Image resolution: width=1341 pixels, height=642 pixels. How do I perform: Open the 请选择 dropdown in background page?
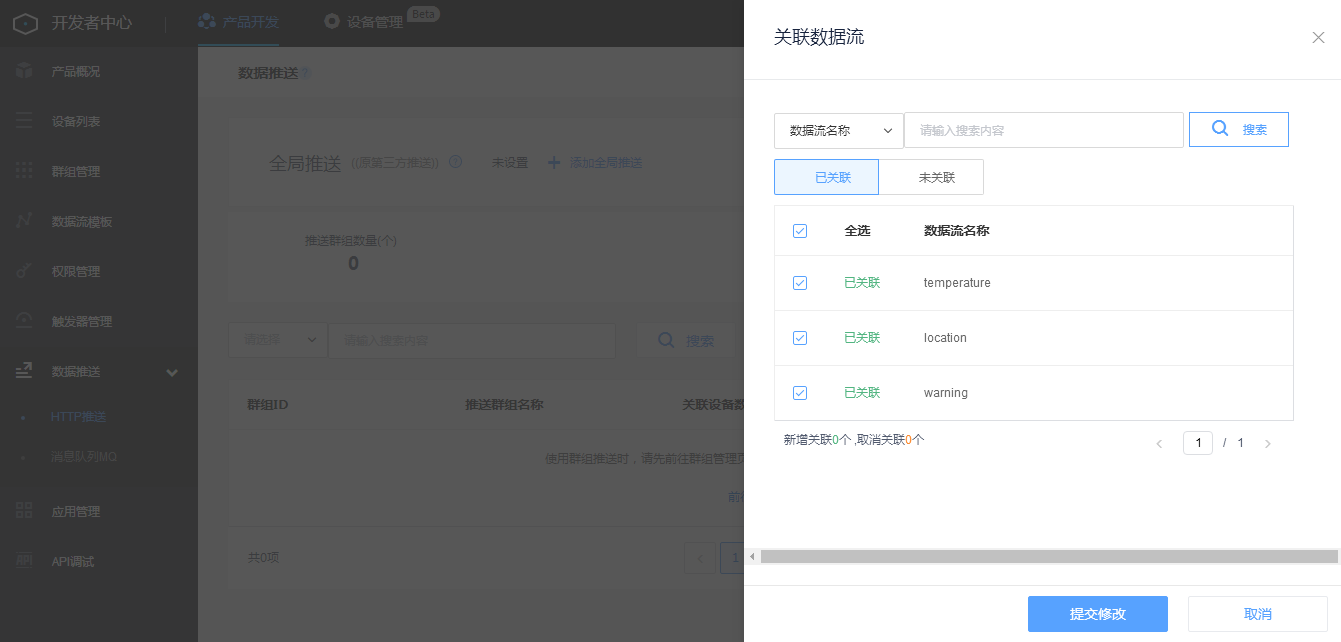click(x=278, y=340)
